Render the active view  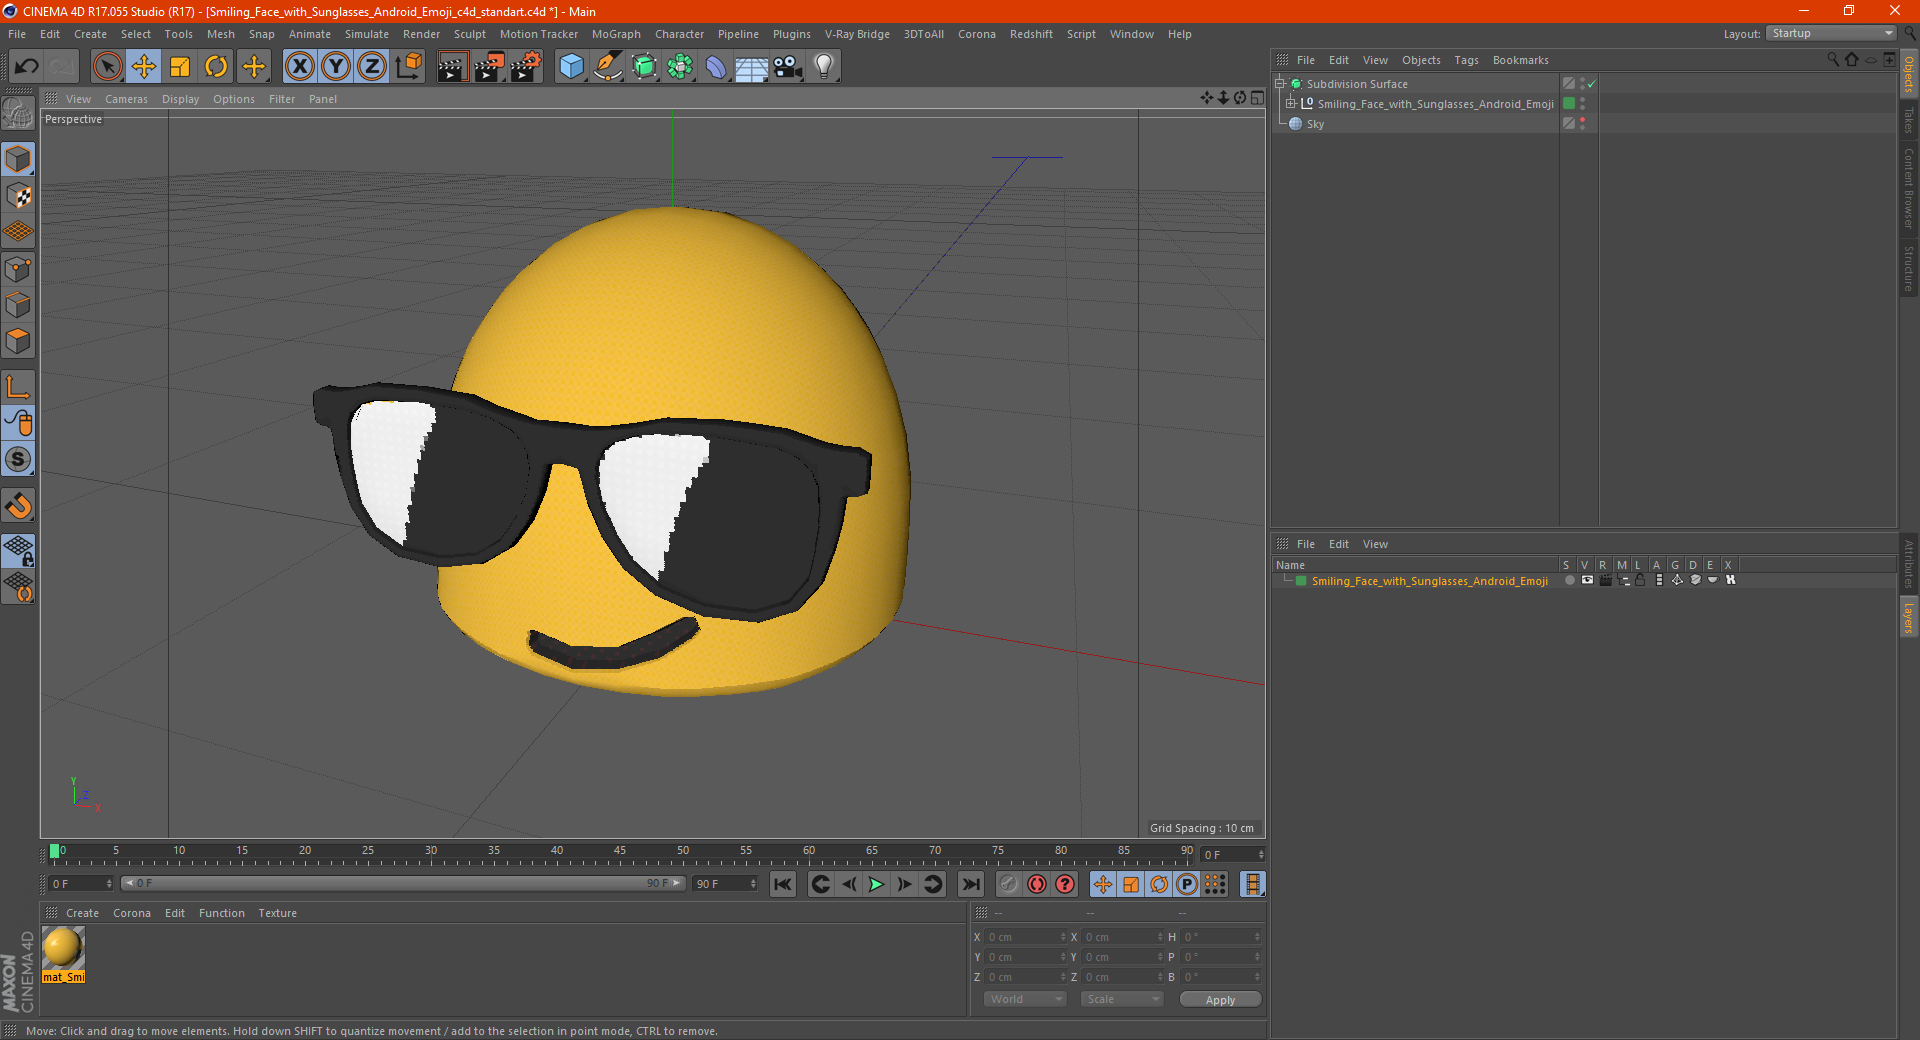452,67
